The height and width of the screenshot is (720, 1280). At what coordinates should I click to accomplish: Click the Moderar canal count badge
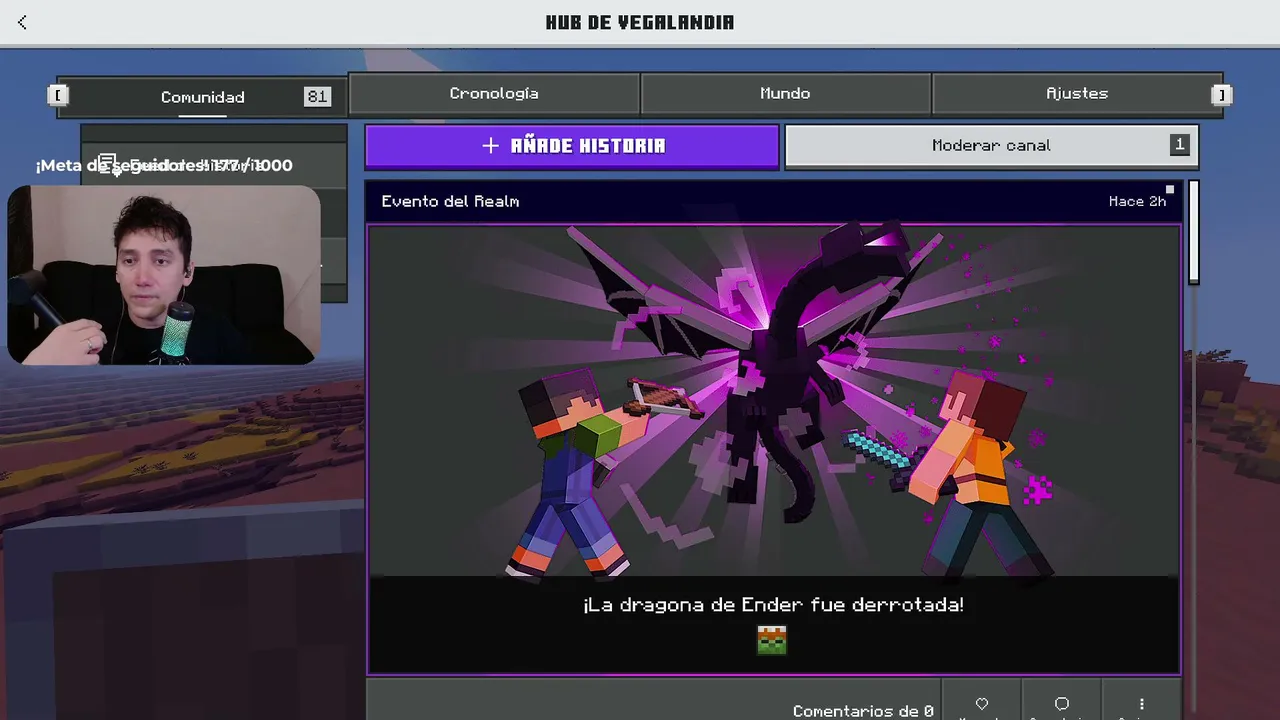pyautogui.click(x=1179, y=145)
